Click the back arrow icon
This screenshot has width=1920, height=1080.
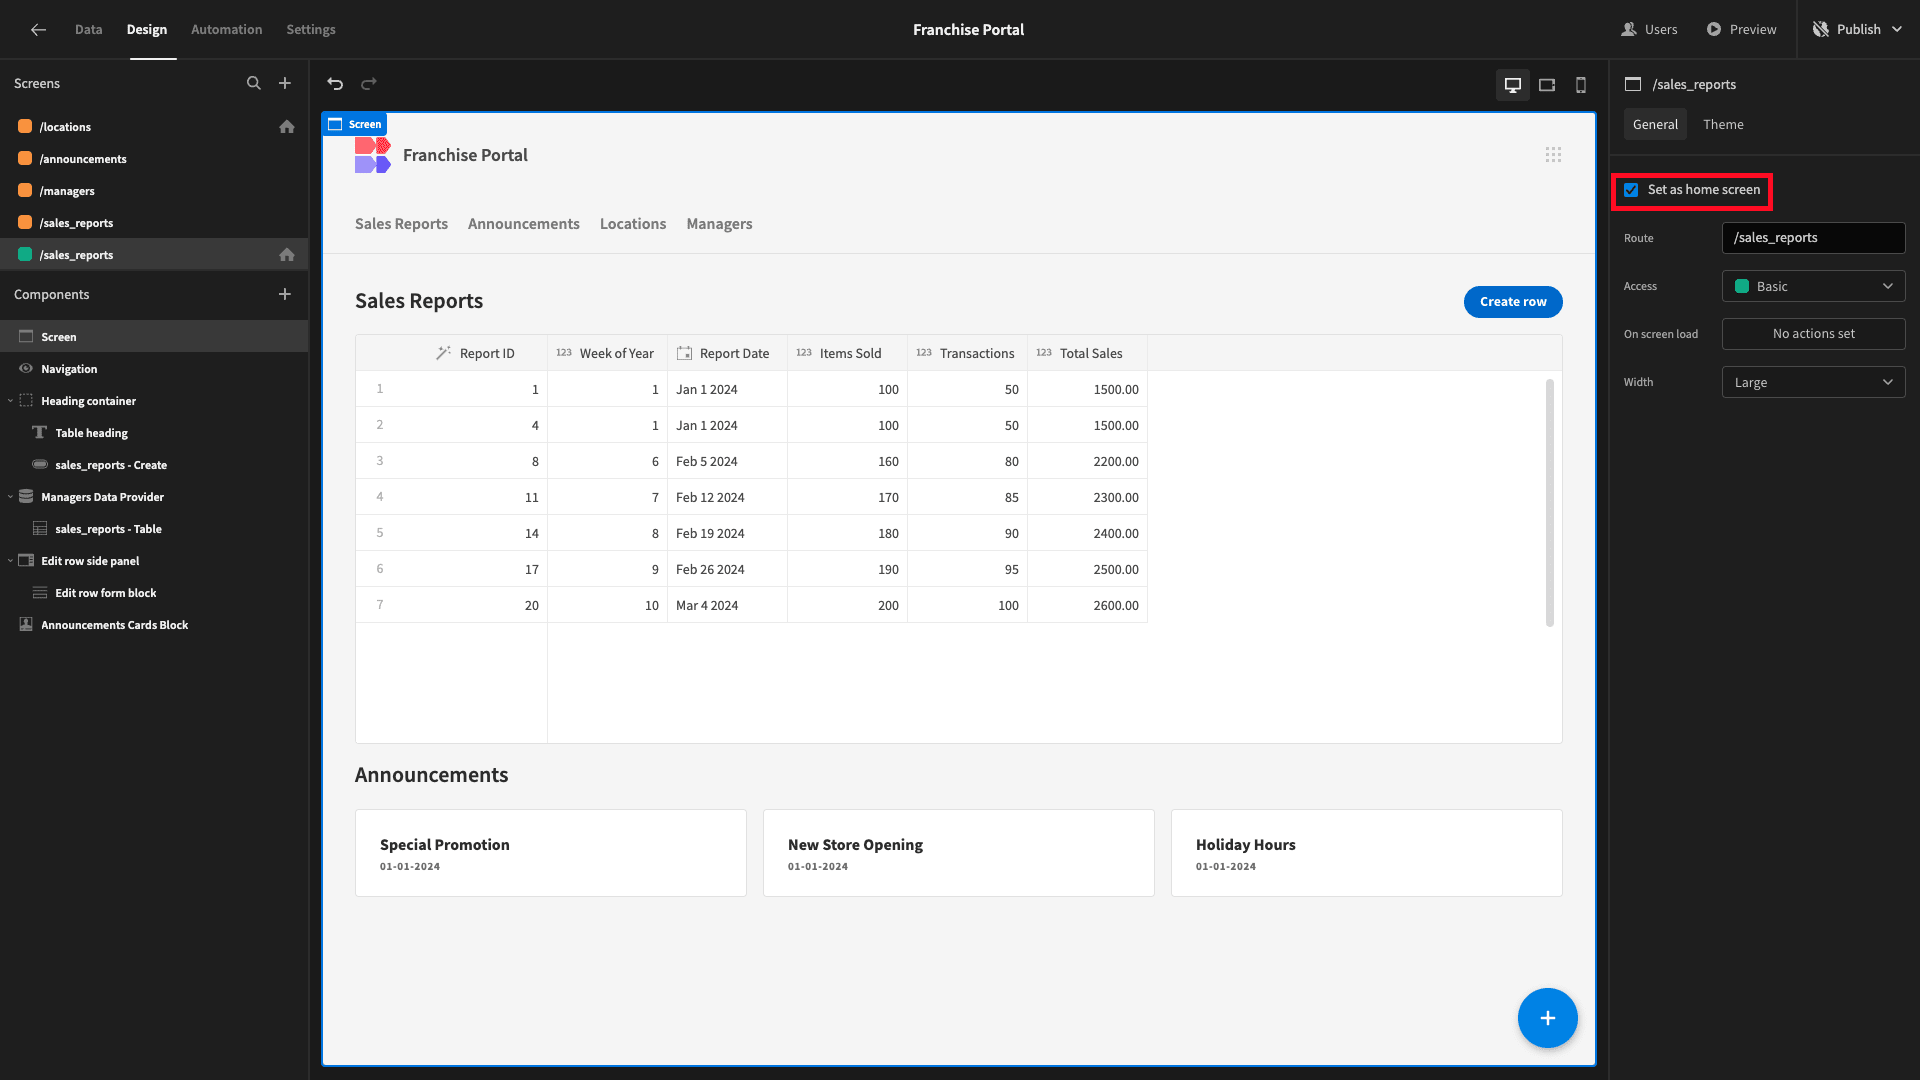tap(38, 30)
